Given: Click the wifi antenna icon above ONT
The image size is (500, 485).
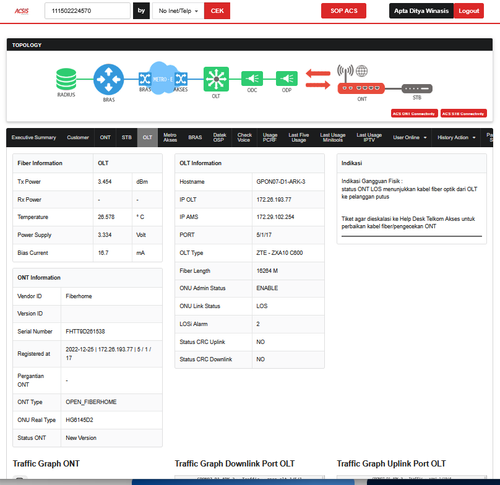Looking at the screenshot, I should click(345, 73).
